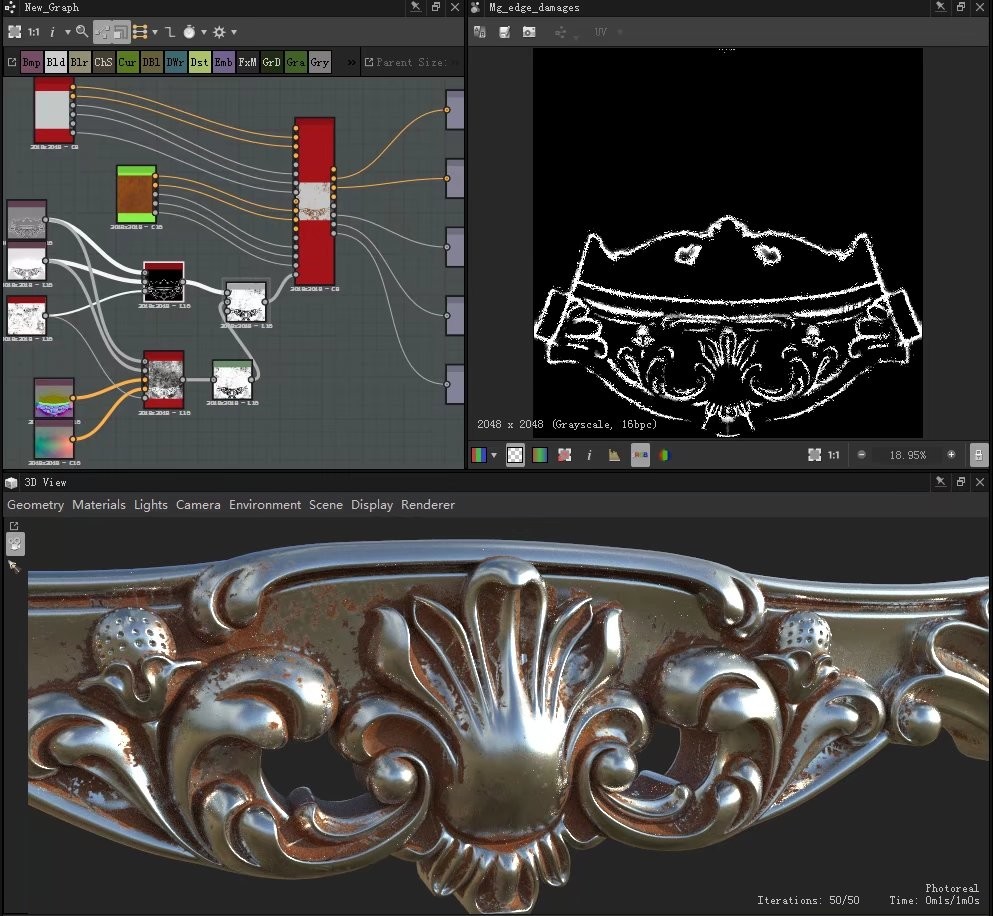Click the Gradient Map (Gra) node shortcut
This screenshot has height=916, width=993.
pos(296,62)
